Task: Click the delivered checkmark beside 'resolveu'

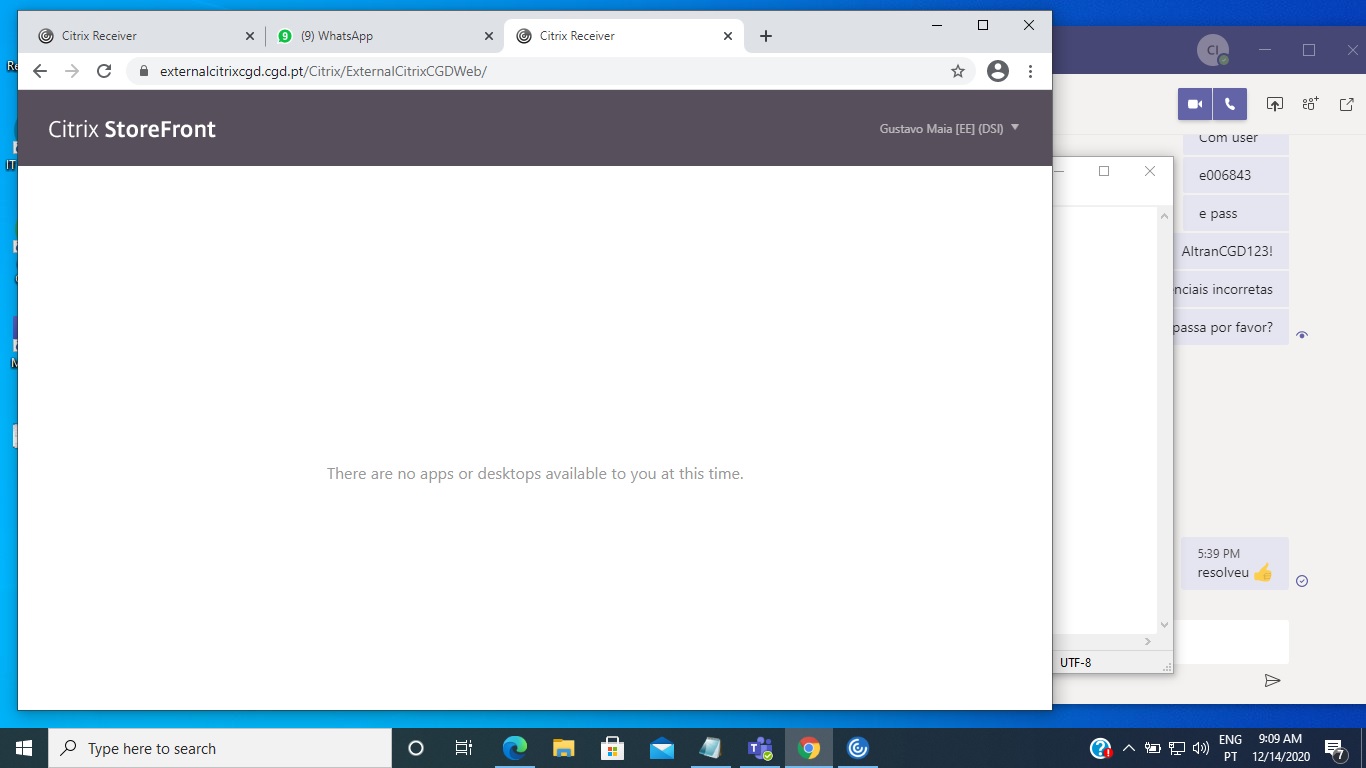Action: coord(1302,581)
